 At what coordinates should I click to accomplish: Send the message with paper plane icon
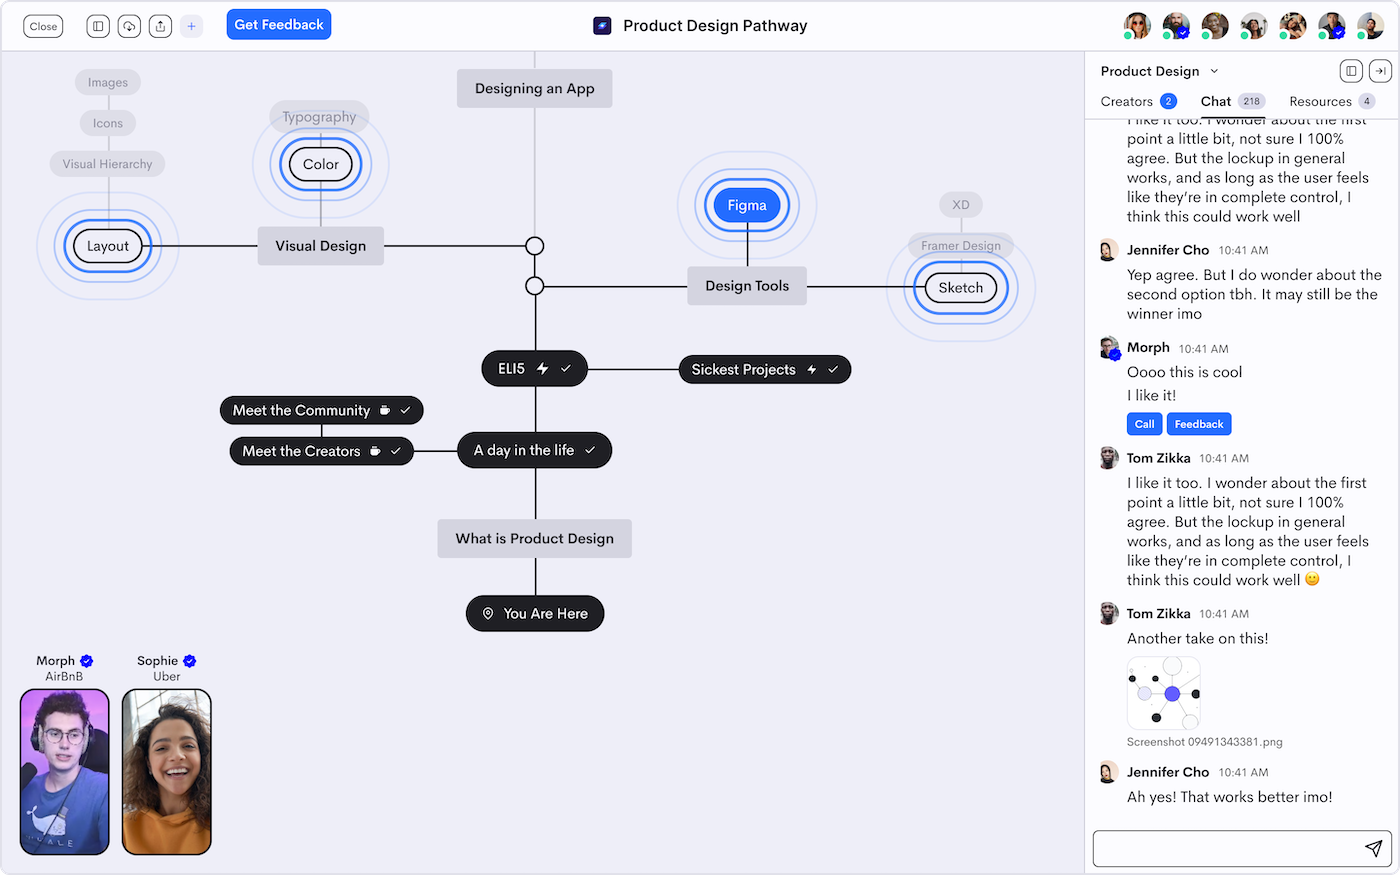[1374, 849]
